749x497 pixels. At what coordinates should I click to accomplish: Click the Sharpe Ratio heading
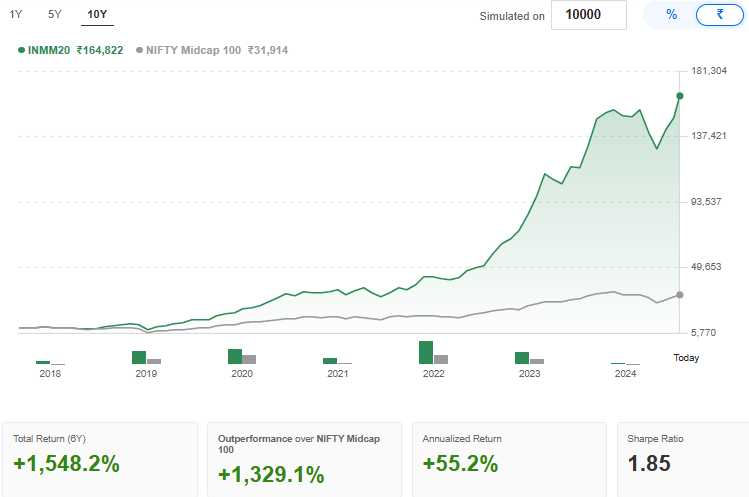point(655,439)
